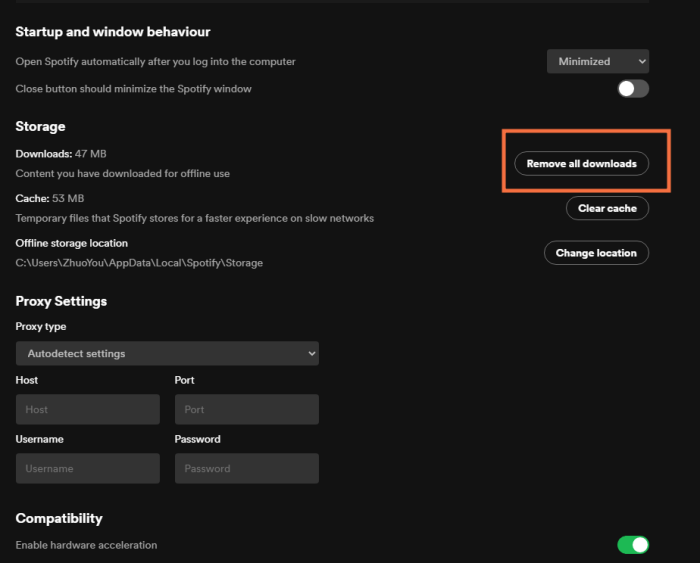This screenshot has width=700, height=563.
Task: Click the Storage section heading
Action: pyautogui.click(x=40, y=126)
